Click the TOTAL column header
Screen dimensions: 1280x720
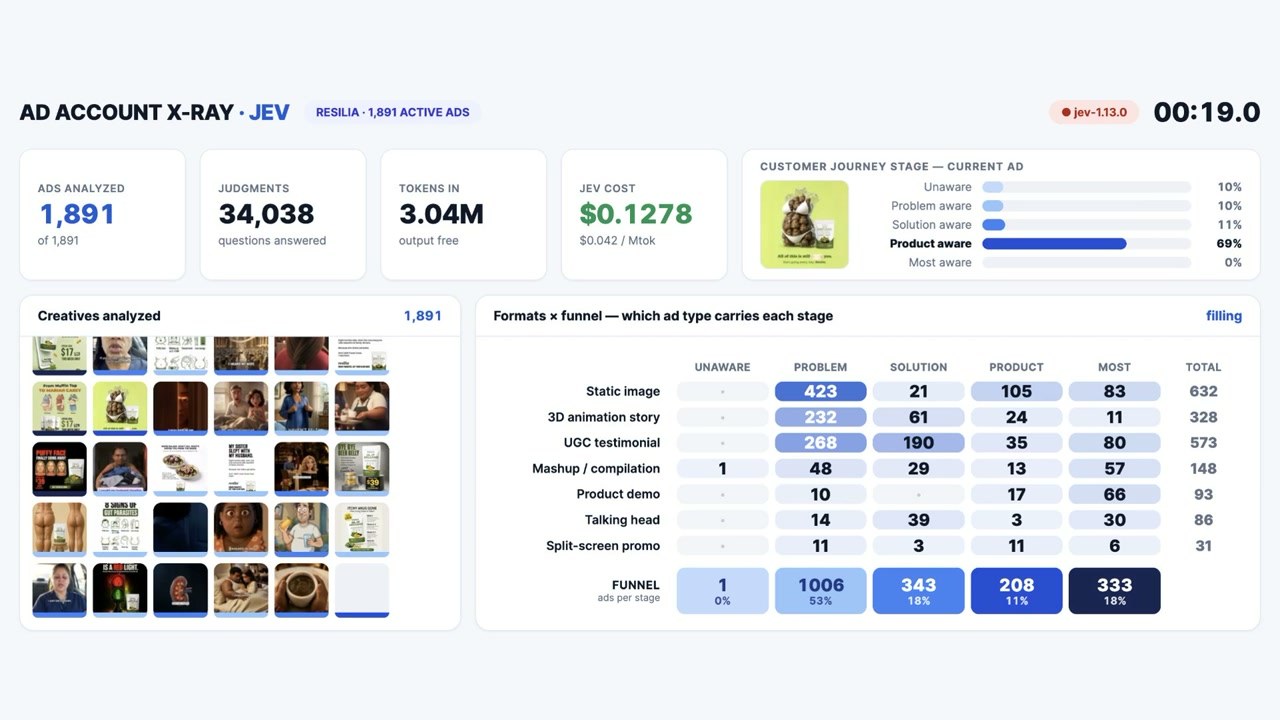1204,367
